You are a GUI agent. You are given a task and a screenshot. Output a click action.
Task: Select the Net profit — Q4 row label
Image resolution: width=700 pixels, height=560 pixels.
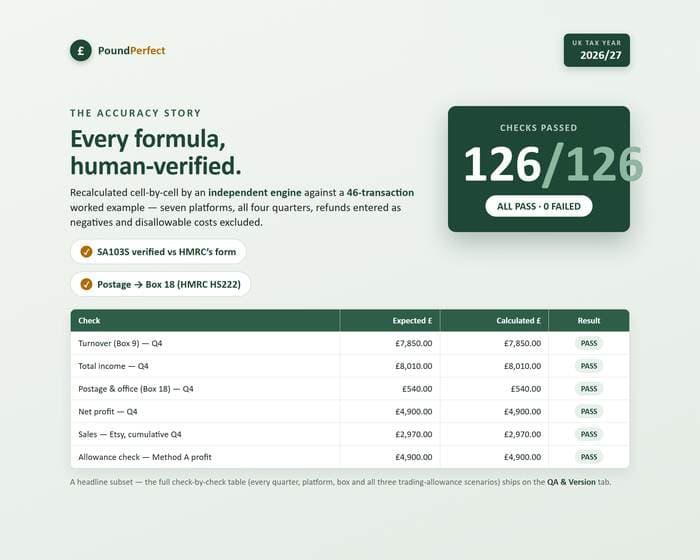[x=108, y=412]
